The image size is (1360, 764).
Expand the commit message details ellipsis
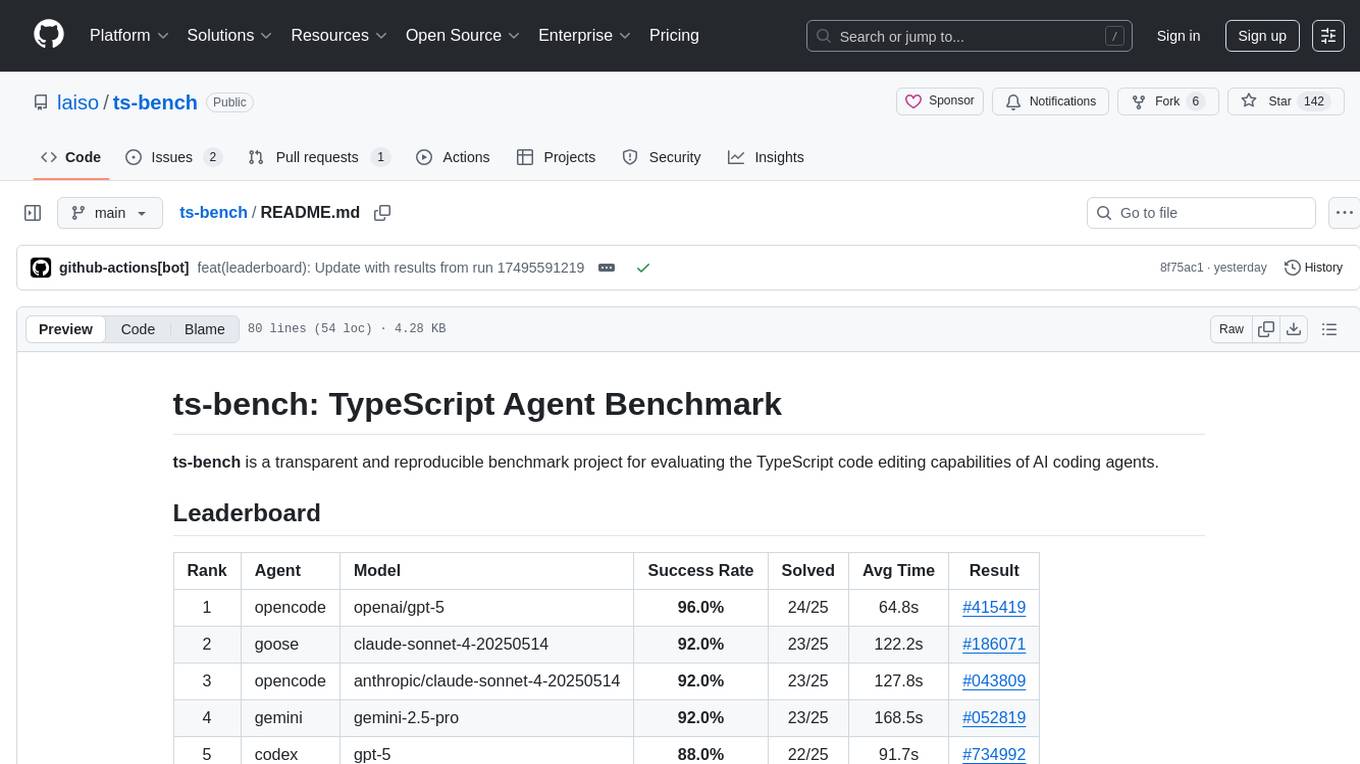pos(606,268)
